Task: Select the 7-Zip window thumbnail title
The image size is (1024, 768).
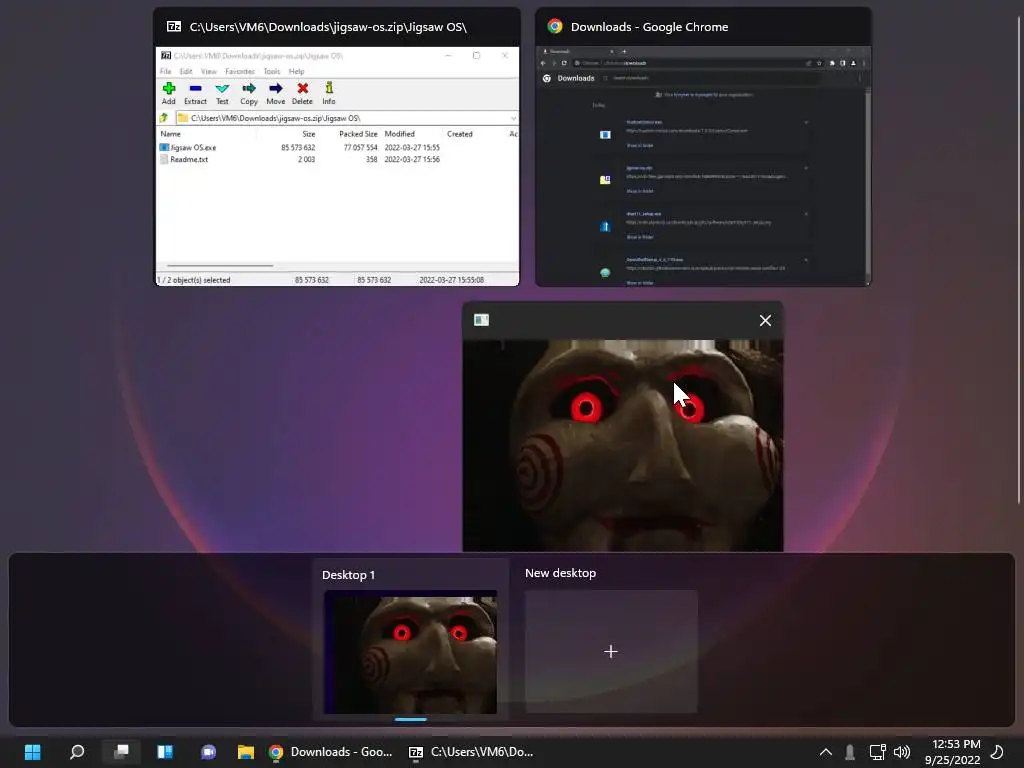Action: (328, 27)
